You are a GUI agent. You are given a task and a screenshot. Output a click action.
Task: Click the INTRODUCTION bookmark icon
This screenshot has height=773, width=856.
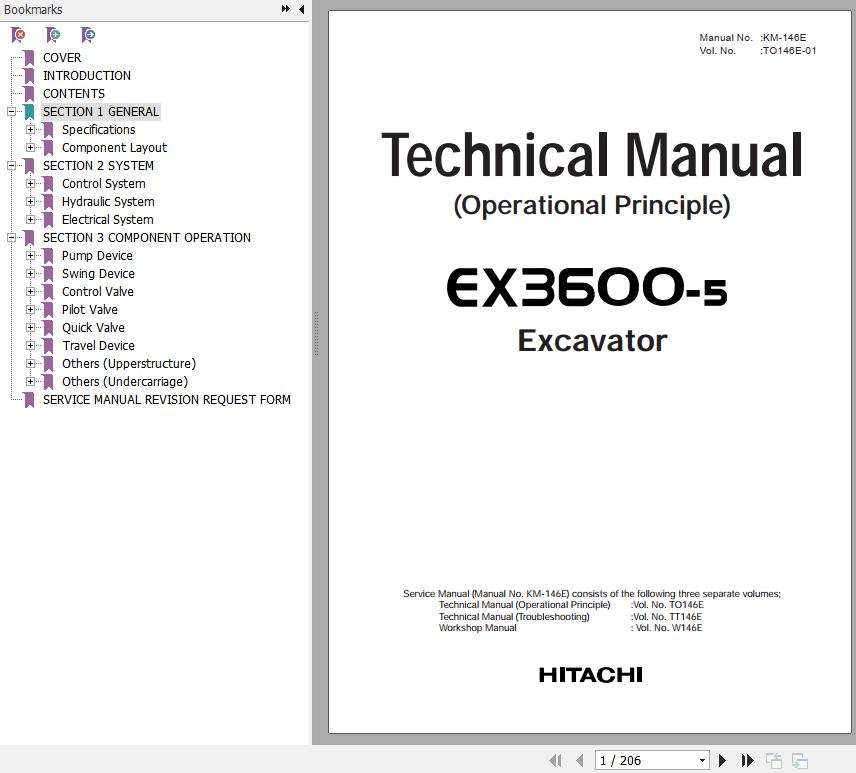[x=29, y=76]
